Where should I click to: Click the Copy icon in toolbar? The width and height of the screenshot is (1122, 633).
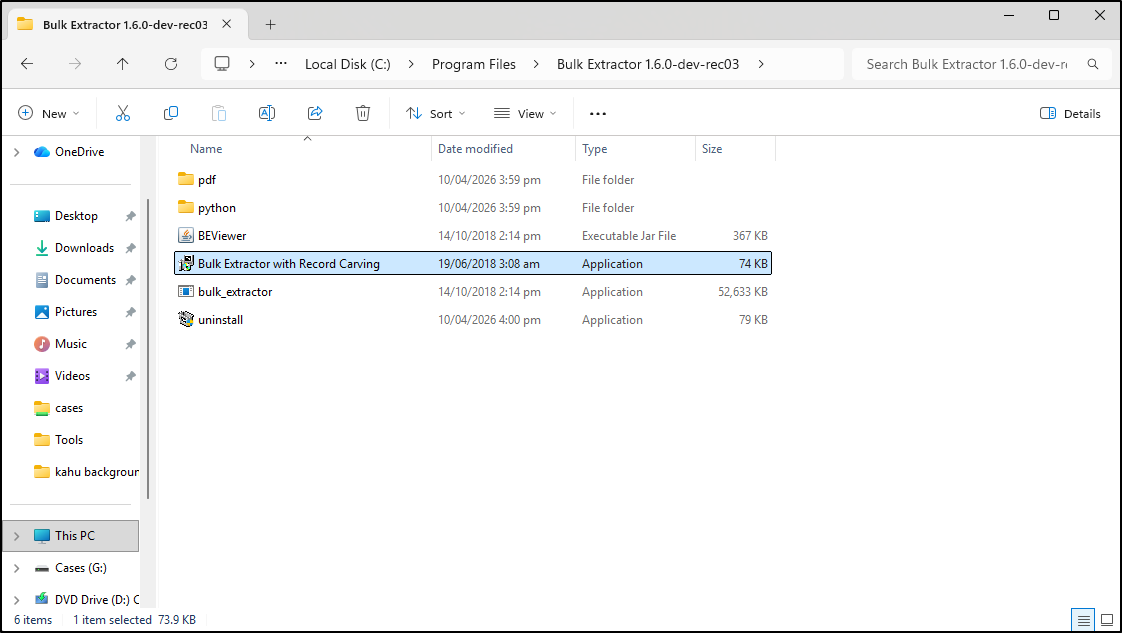click(x=171, y=113)
